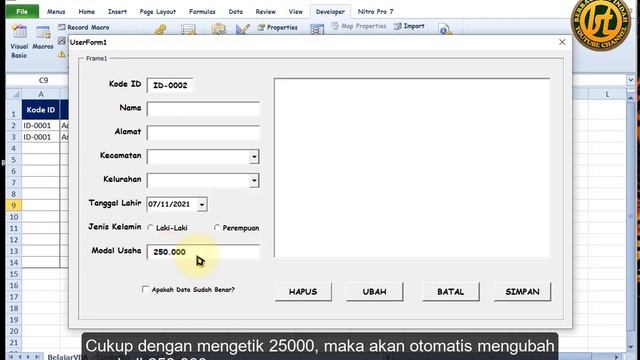Click Import XML button
Screen dimensions: 640x360
pos(409,26)
